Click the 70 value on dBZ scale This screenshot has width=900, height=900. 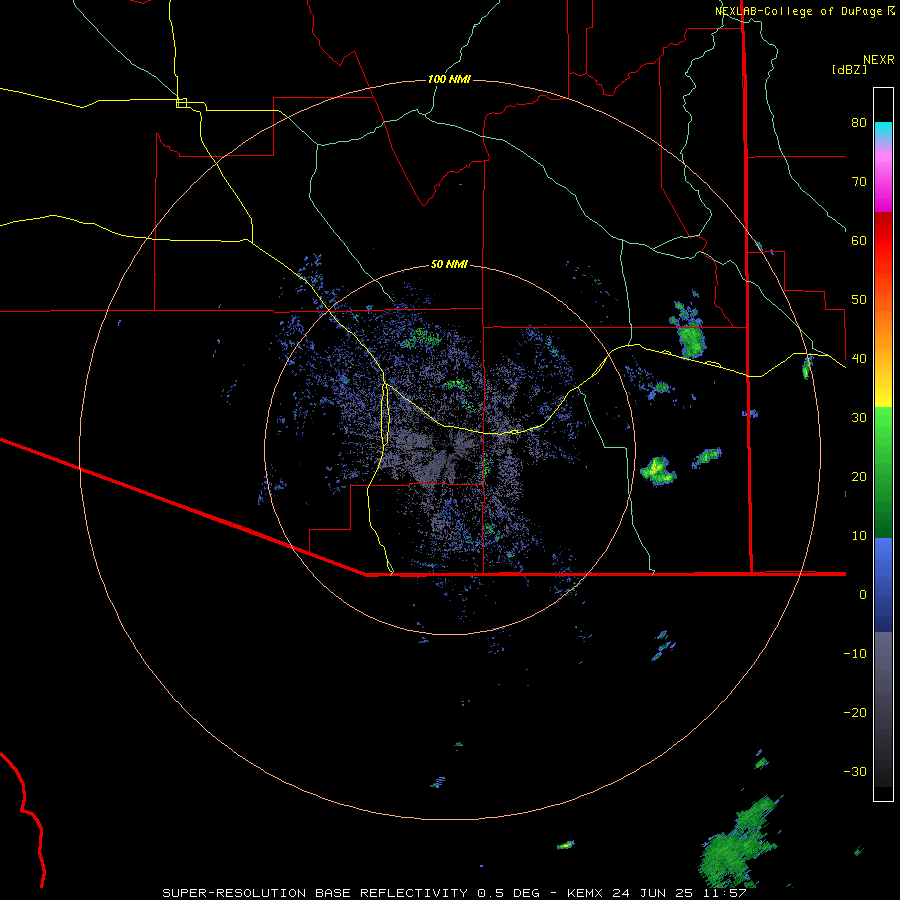click(859, 182)
